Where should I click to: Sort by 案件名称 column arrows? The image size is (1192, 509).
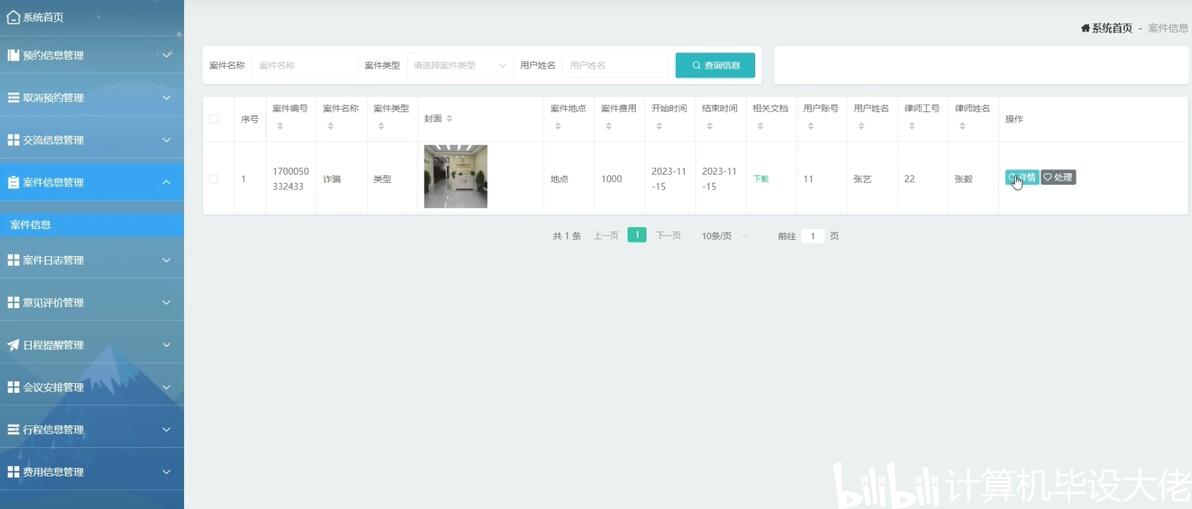330,126
